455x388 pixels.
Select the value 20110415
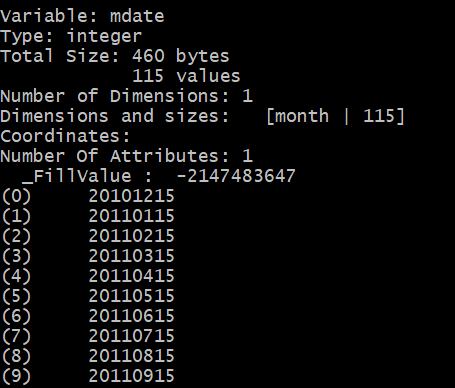pyautogui.click(x=131, y=276)
